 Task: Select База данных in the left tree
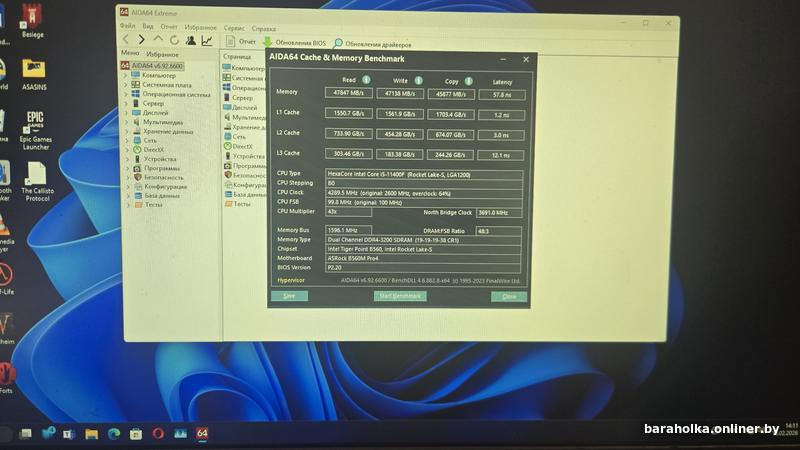click(x=162, y=195)
